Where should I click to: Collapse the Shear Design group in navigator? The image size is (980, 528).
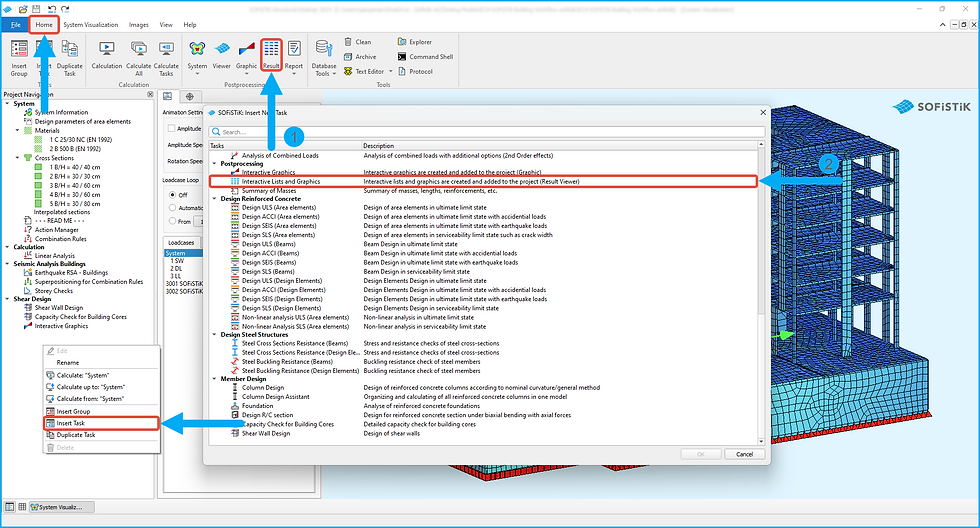point(8,299)
